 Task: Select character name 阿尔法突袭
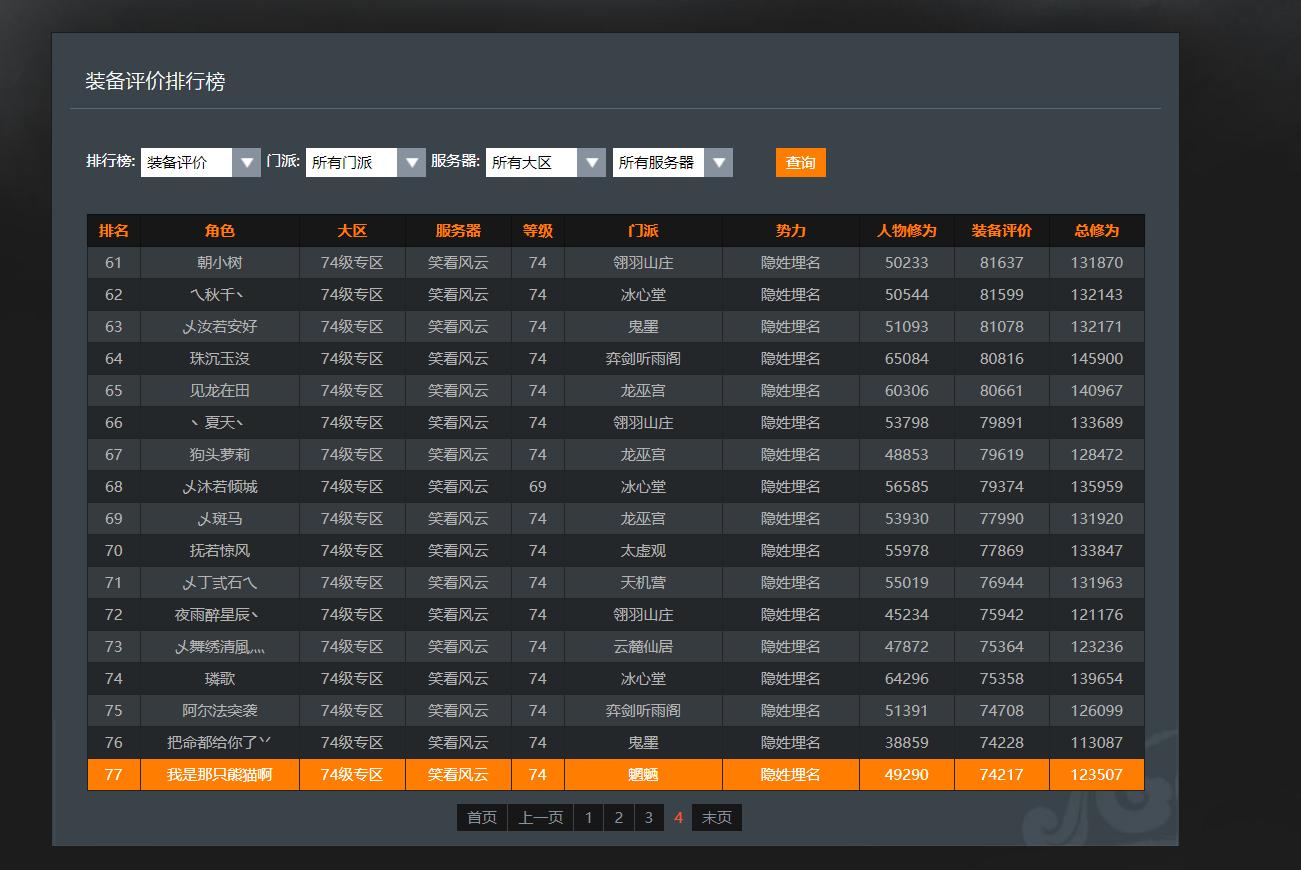(x=220, y=711)
